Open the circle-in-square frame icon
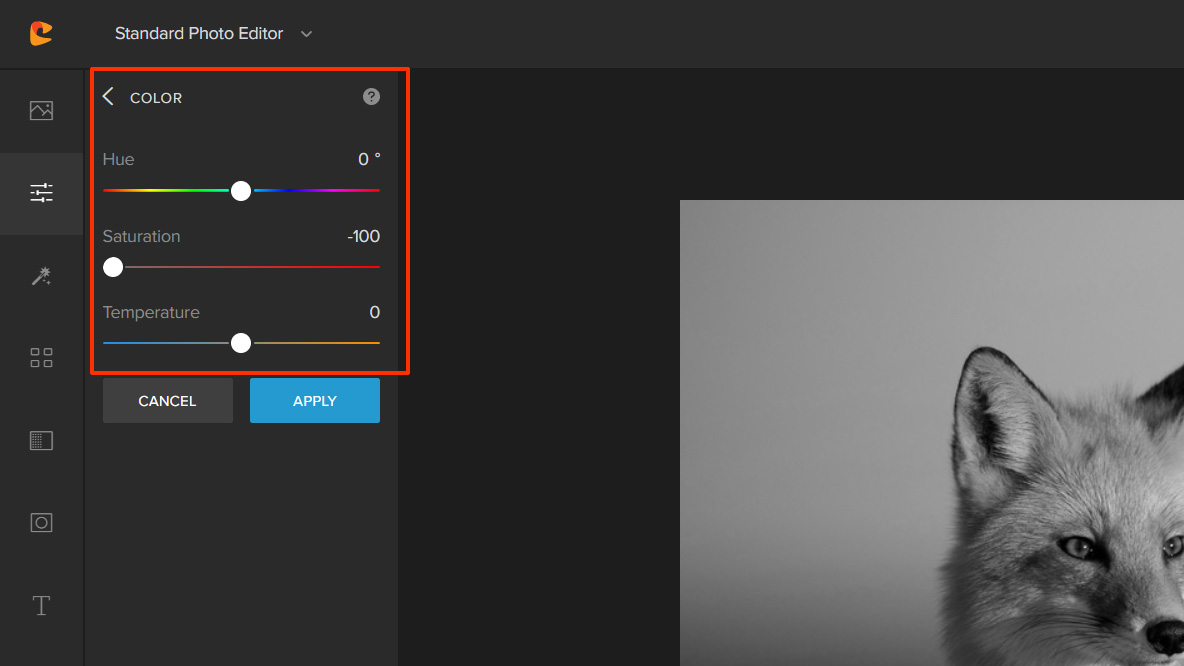1184x666 pixels. pos(41,522)
